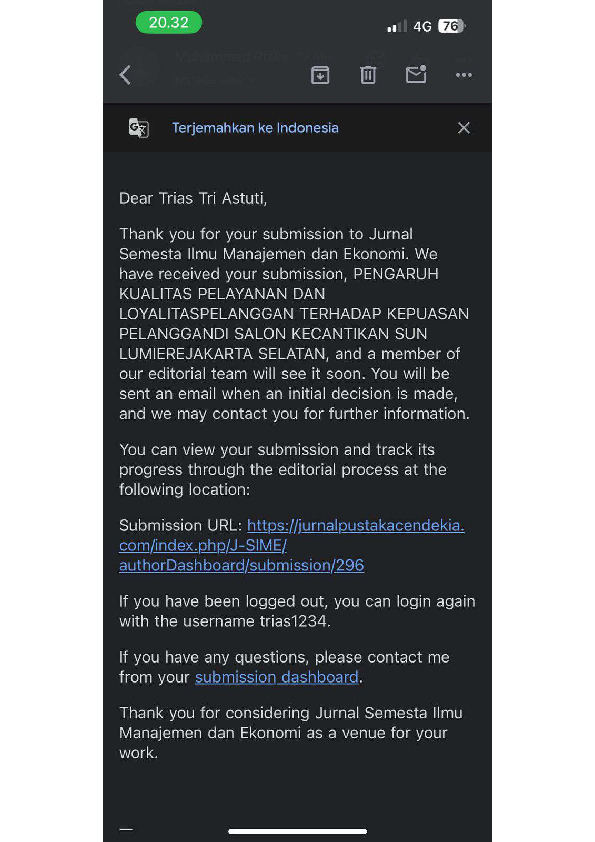Screen dimensions: 595x842
Task: Archive this email with the box-arrow icon
Action: 320,75
